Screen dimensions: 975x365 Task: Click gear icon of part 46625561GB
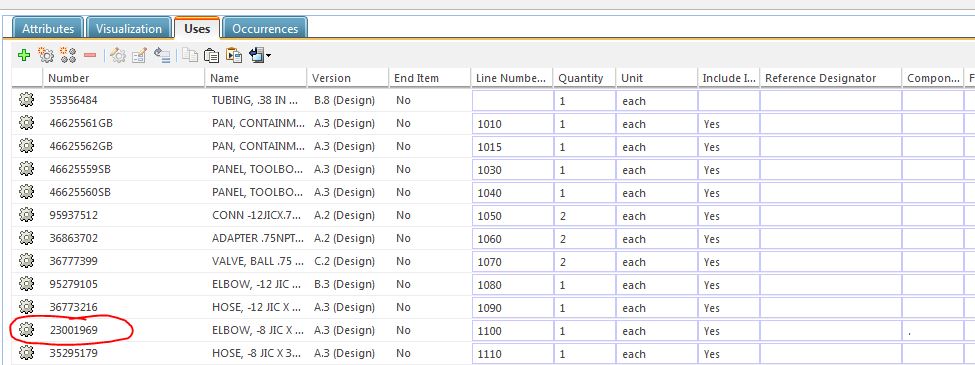pyautogui.click(x=26, y=123)
